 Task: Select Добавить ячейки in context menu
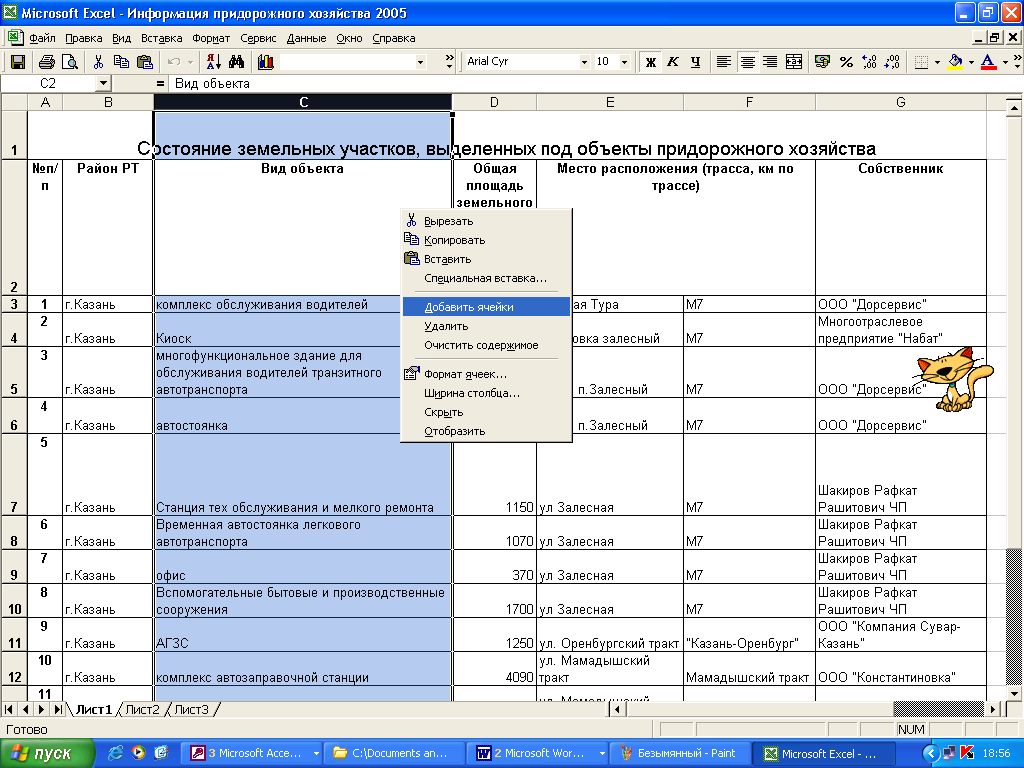[487, 306]
